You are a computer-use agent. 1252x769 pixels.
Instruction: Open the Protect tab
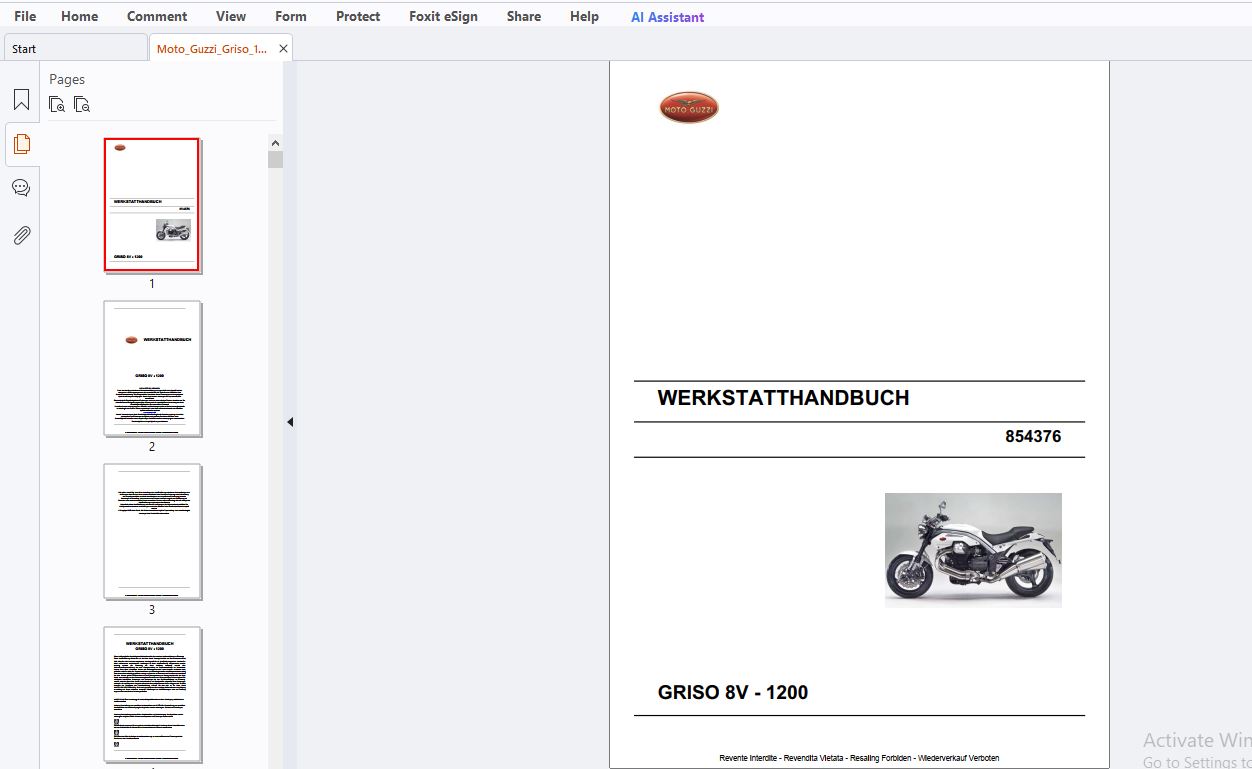coord(358,16)
